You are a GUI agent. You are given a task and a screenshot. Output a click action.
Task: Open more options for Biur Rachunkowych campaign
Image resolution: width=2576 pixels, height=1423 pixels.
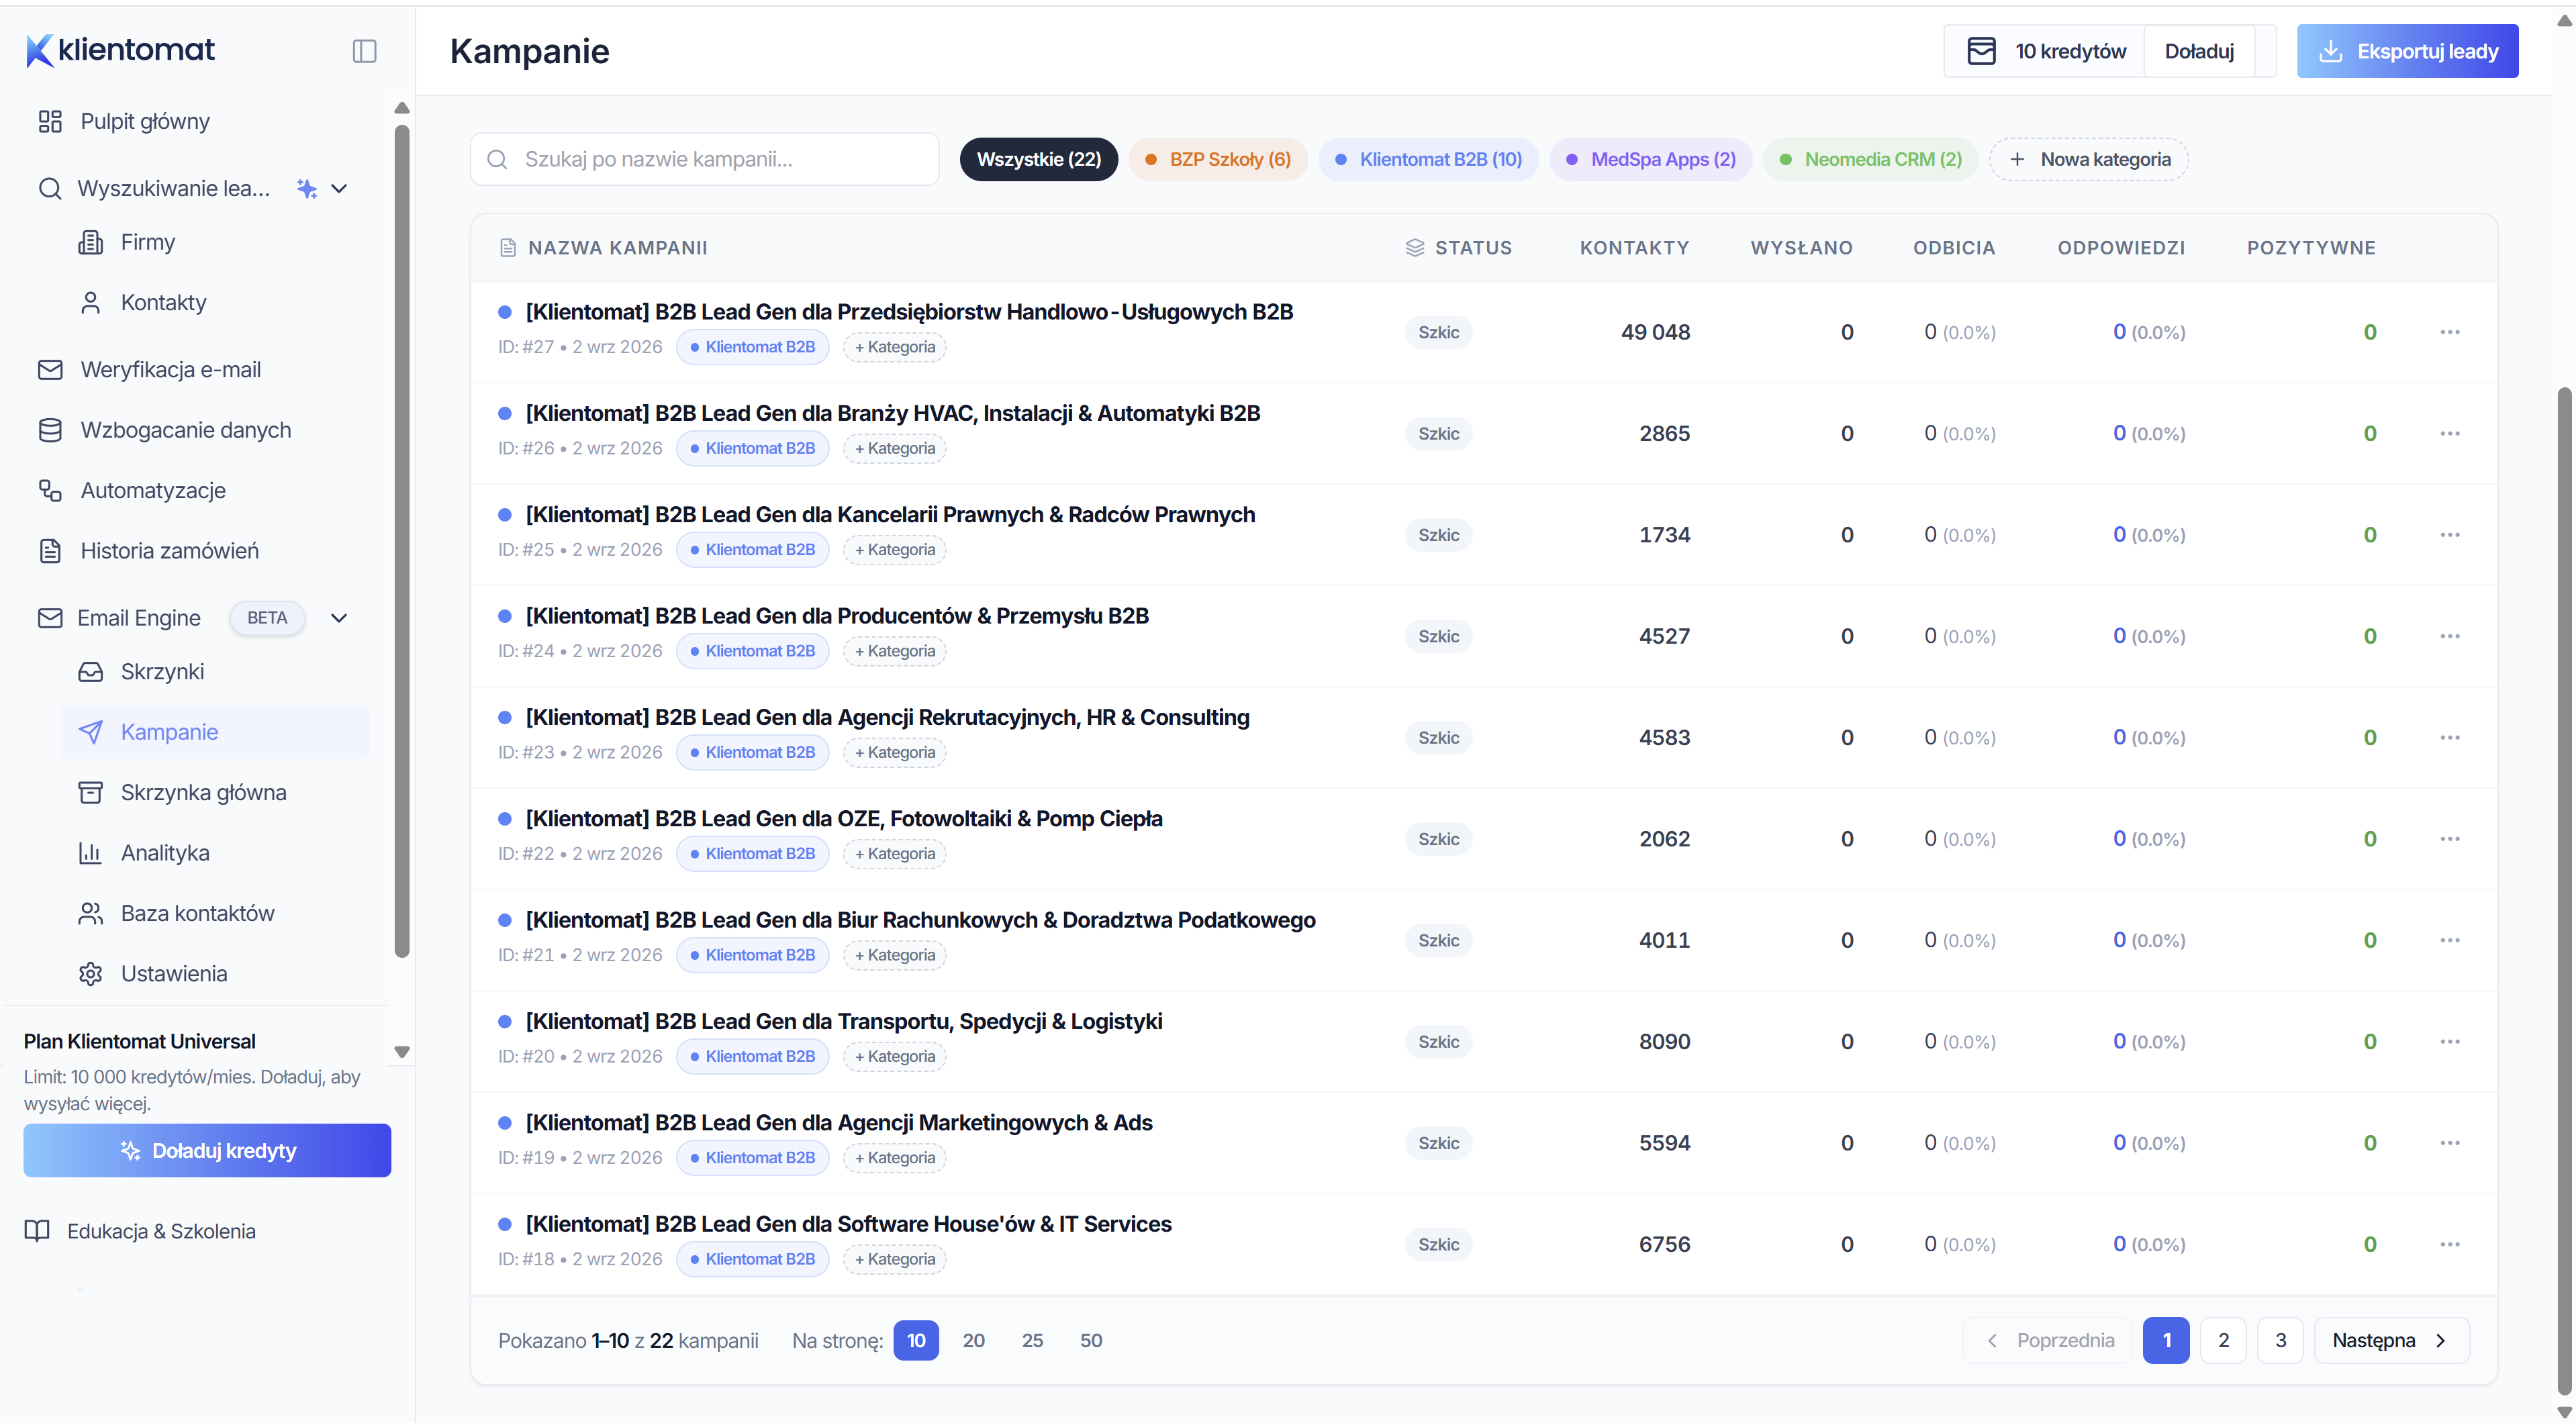[x=2449, y=940]
